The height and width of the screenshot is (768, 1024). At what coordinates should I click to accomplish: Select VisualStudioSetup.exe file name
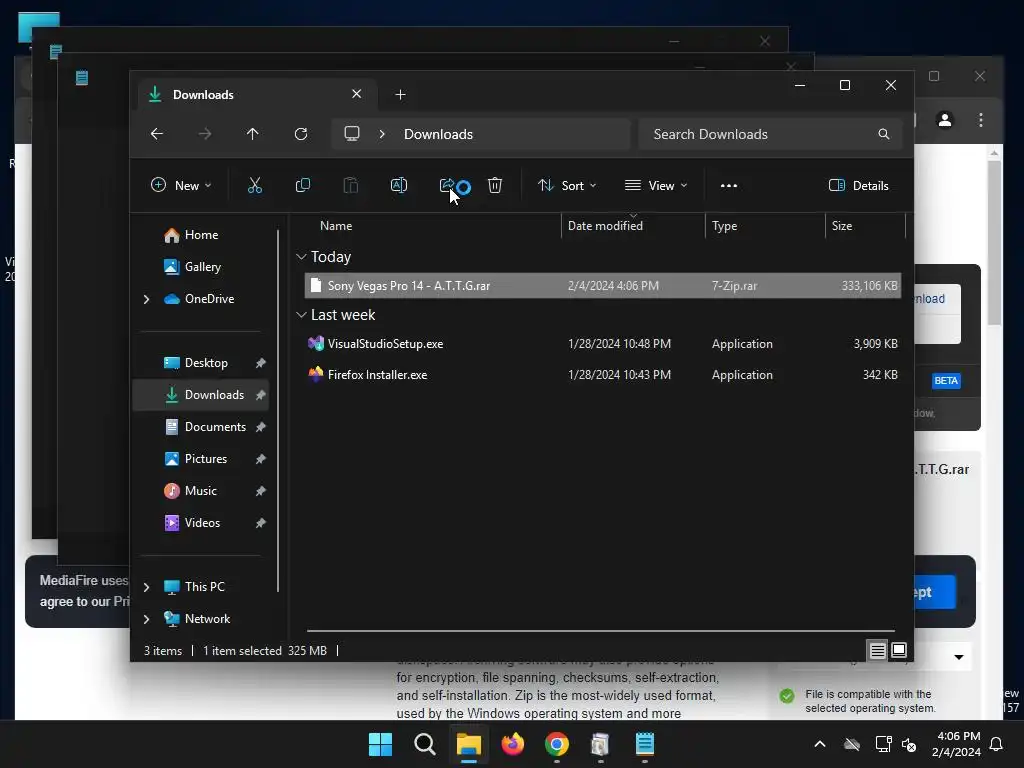(385, 344)
